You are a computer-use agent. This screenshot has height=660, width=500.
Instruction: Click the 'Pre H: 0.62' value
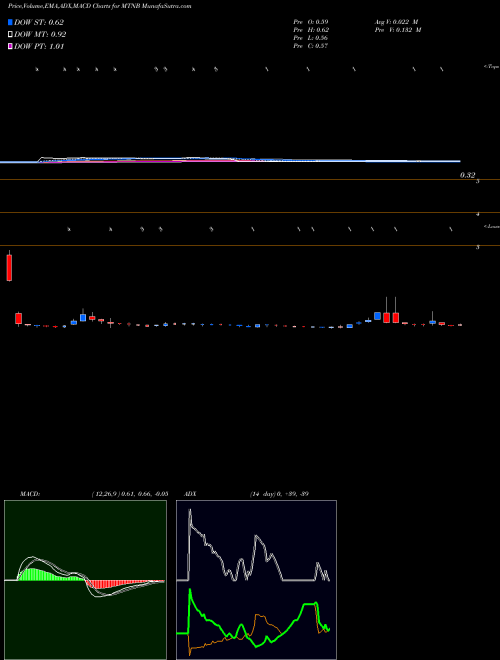(311, 30)
